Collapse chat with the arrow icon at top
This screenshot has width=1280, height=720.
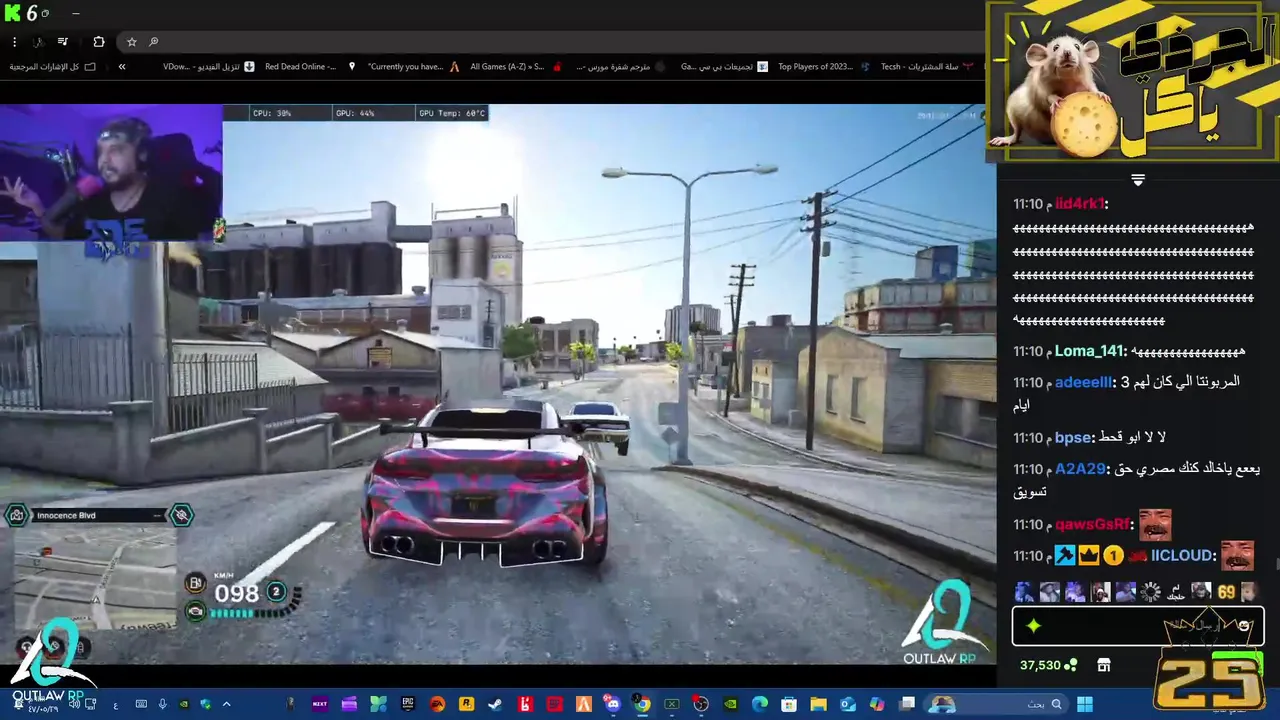click(x=1138, y=180)
